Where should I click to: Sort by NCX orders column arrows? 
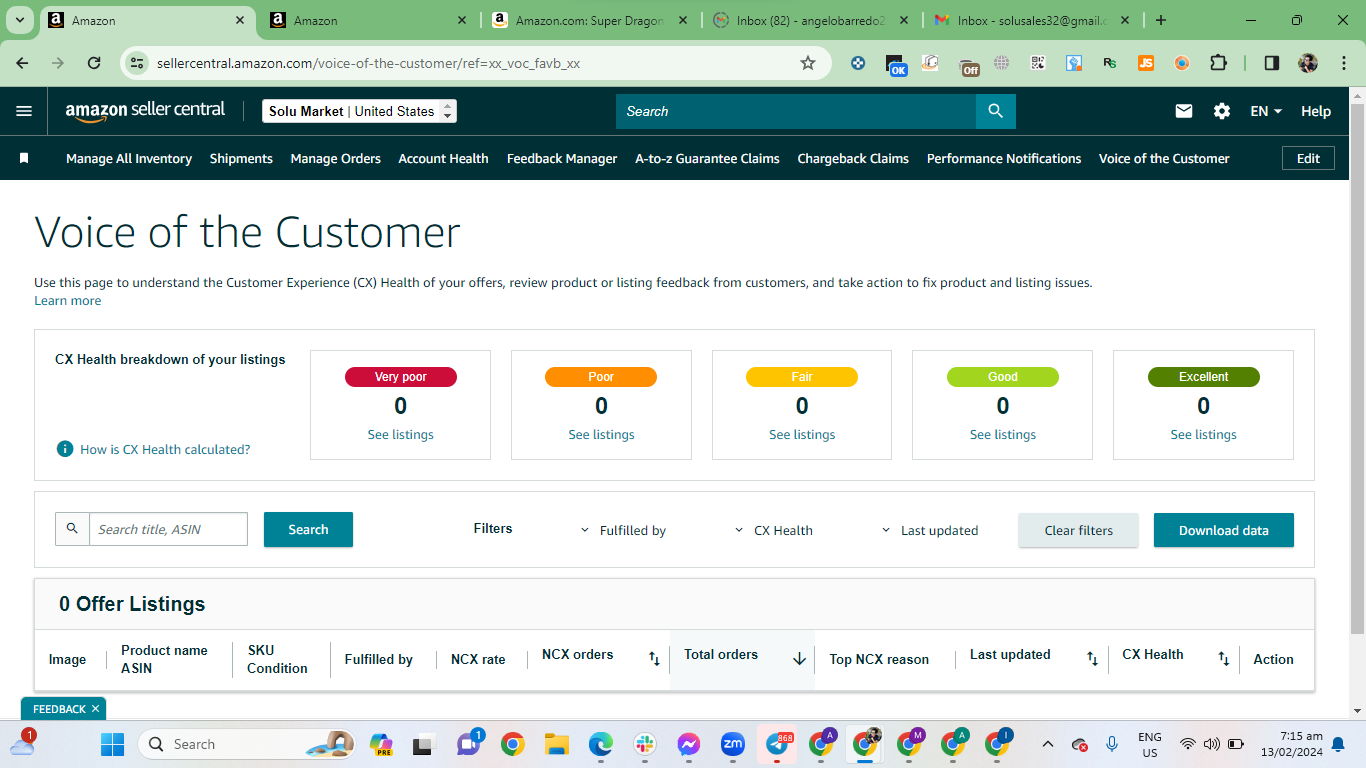point(654,659)
